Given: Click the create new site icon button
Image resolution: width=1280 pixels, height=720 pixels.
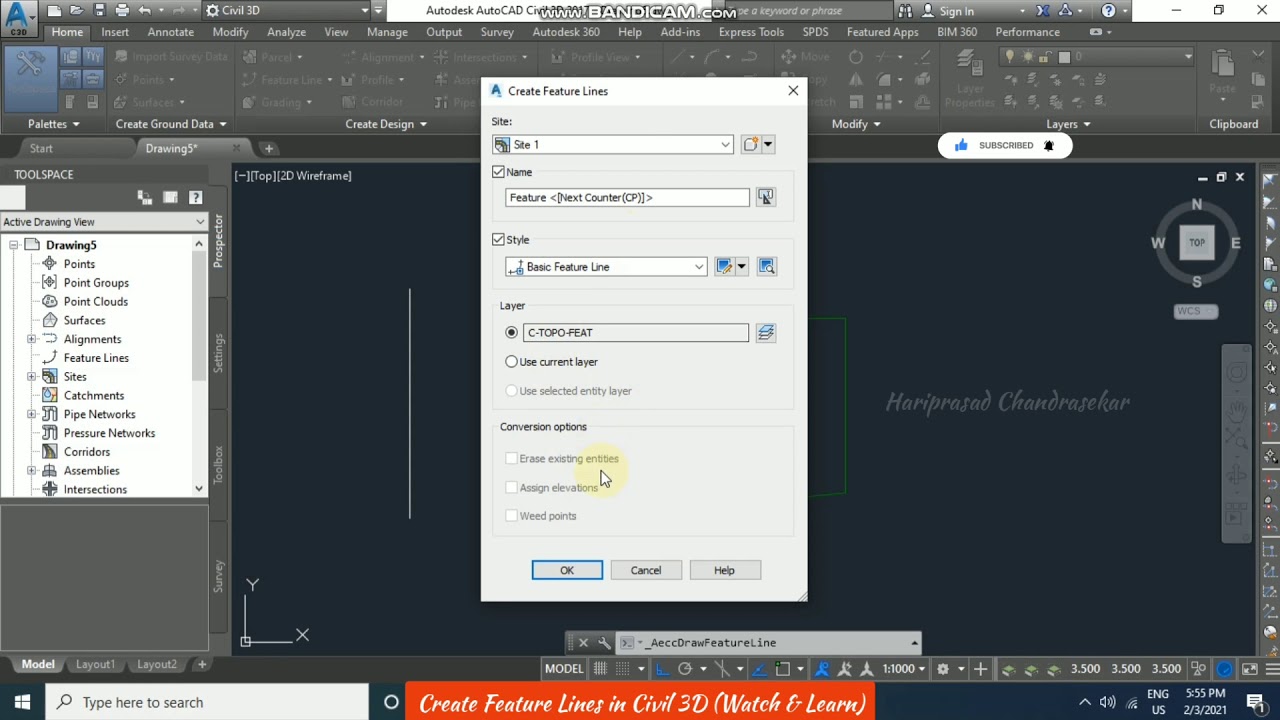Looking at the screenshot, I should (751, 145).
